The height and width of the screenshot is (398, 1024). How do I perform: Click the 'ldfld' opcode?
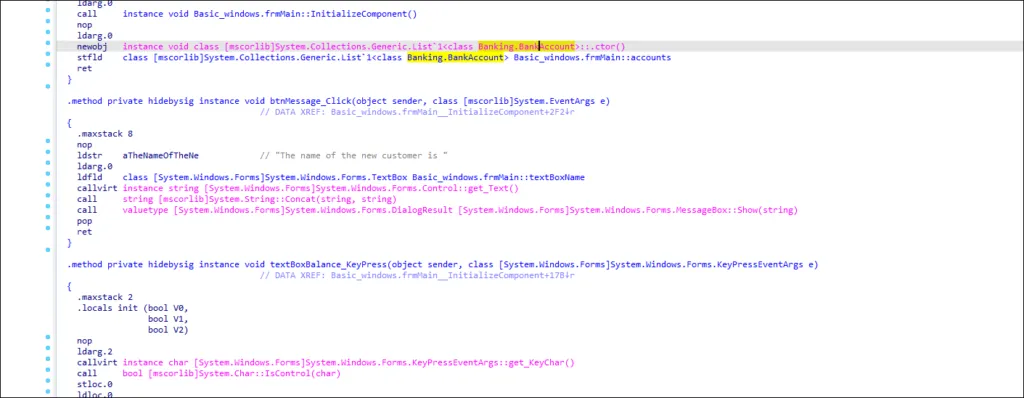(89, 177)
